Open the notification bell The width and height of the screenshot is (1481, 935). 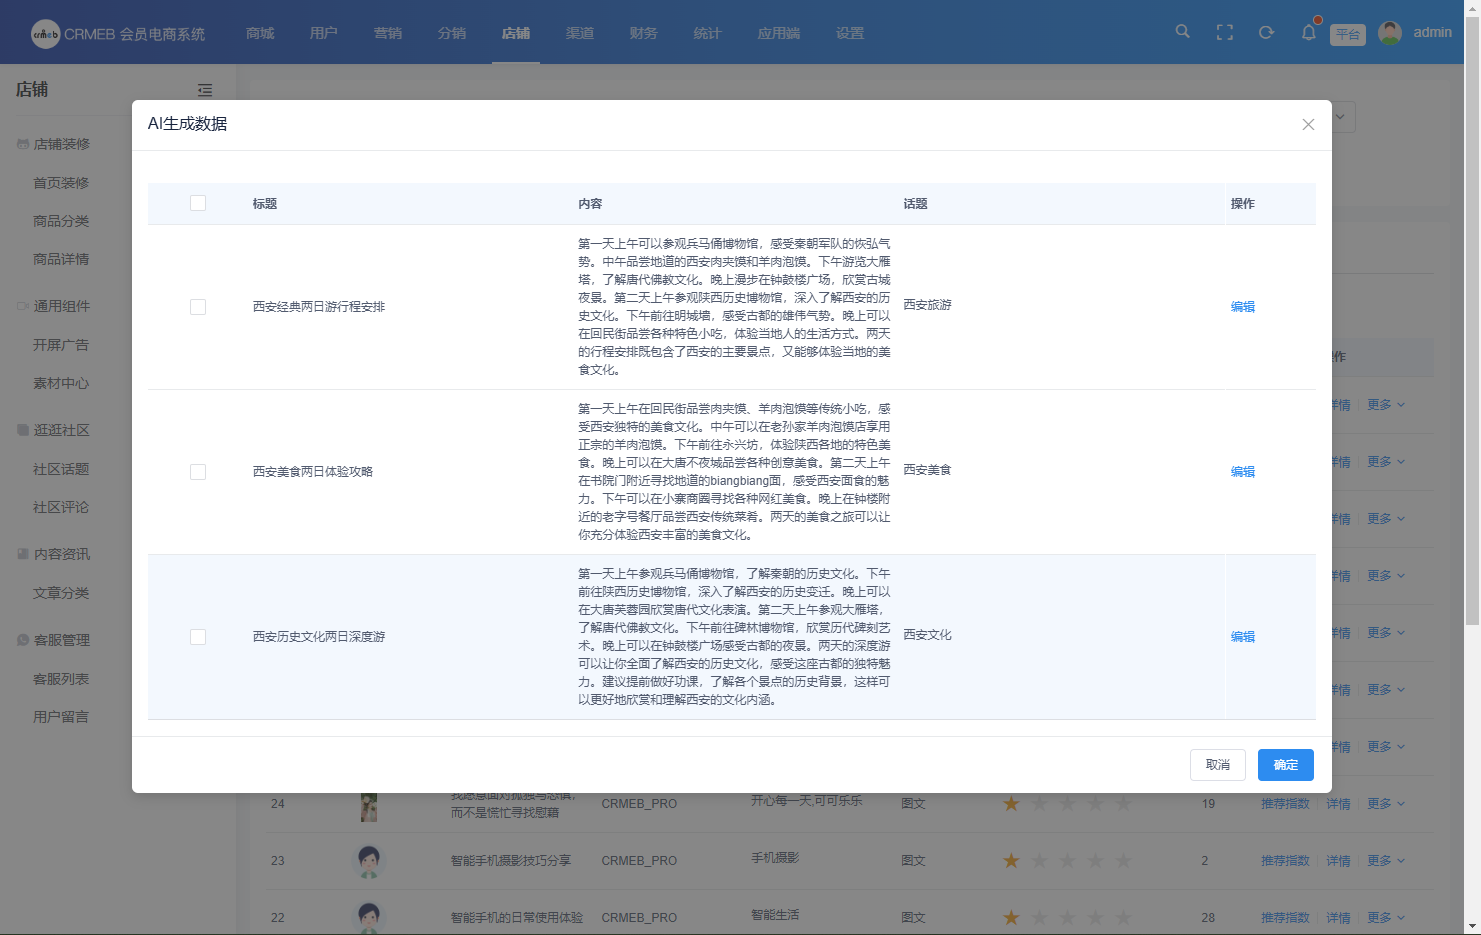click(x=1308, y=33)
